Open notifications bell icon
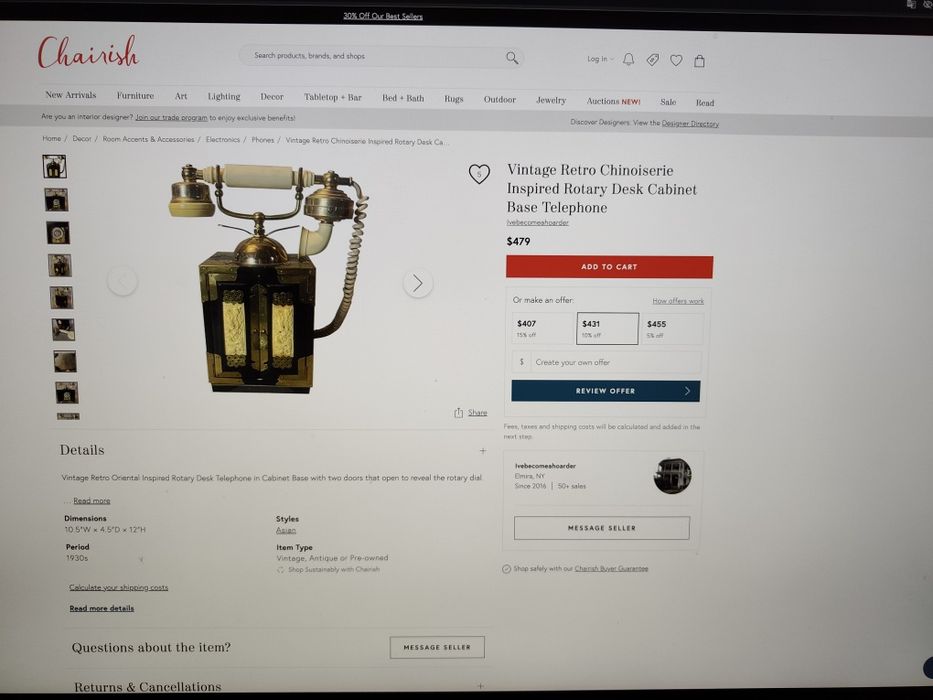Image resolution: width=933 pixels, height=700 pixels. click(x=628, y=60)
